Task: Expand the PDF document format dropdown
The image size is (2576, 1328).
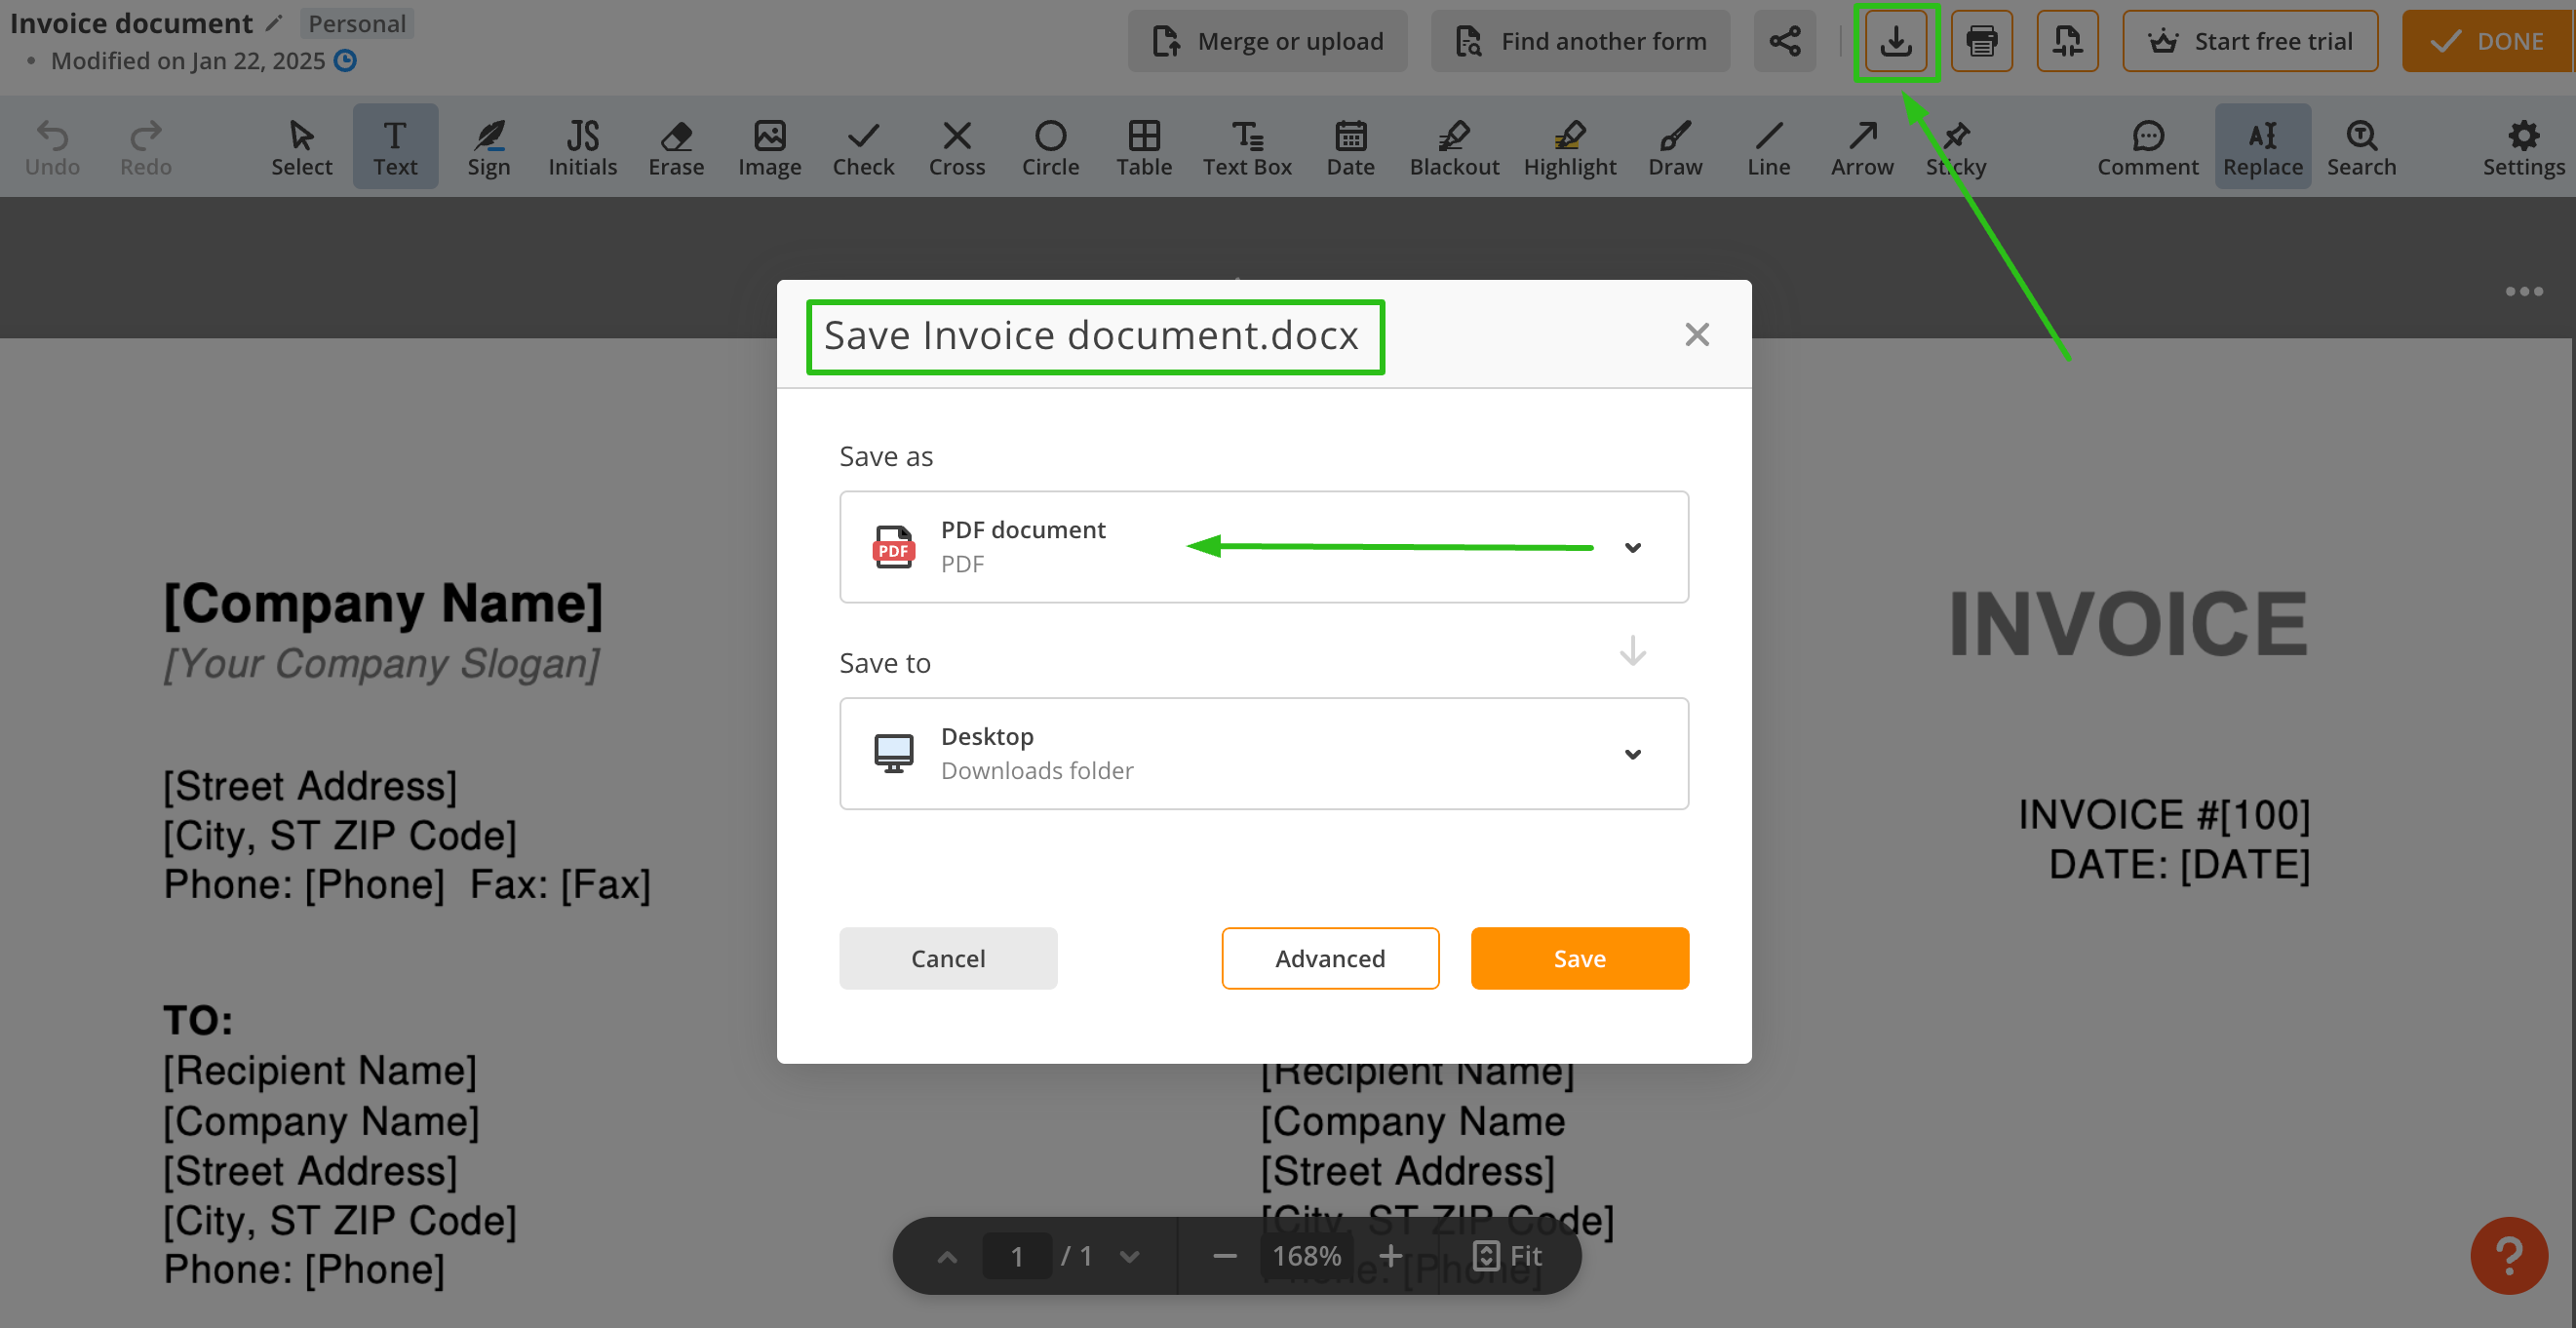Action: pyautogui.click(x=1632, y=547)
